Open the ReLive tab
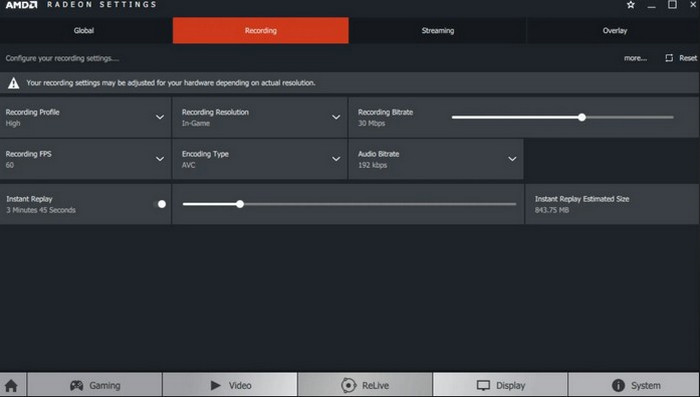The image size is (700, 397). pyautogui.click(x=365, y=385)
